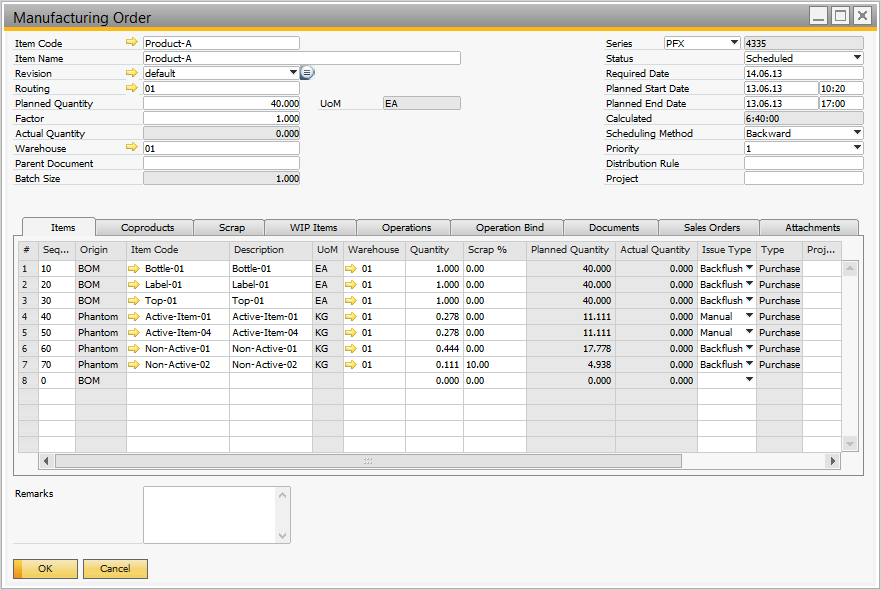Switch to the Operations tab
881x590 pixels.
coord(406,228)
